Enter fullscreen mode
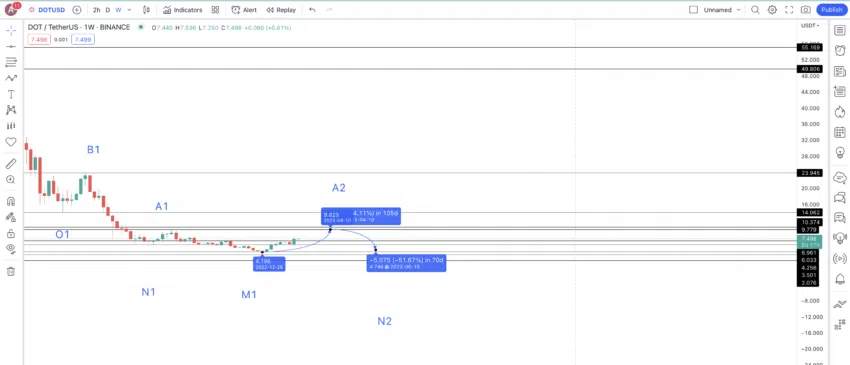 (789, 10)
